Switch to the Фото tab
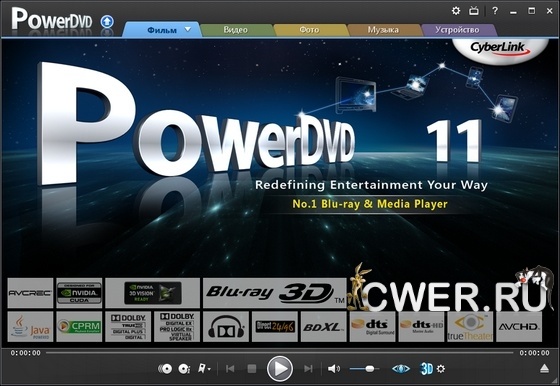The image size is (560, 386). 309,30
